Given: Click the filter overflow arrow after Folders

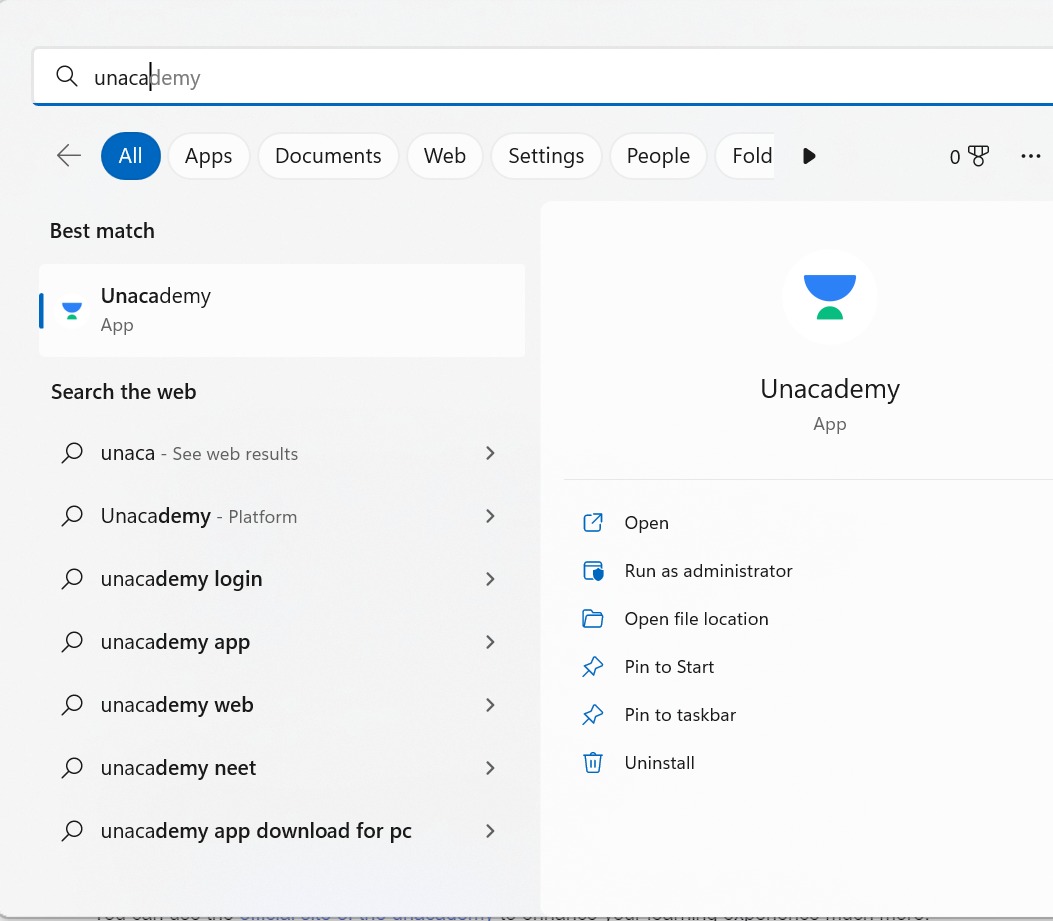Looking at the screenshot, I should [809, 156].
